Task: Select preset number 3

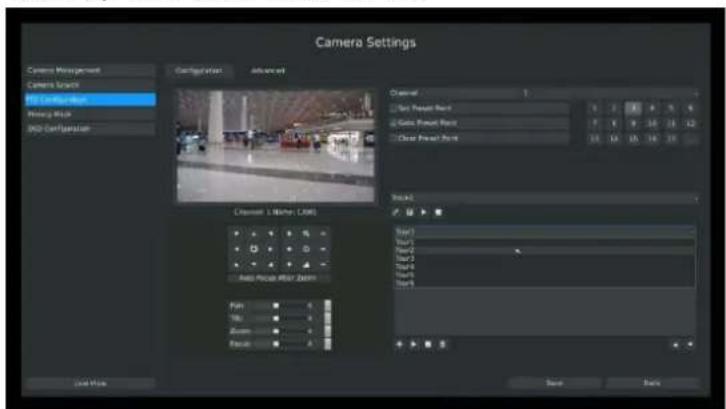Action: [x=633, y=108]
